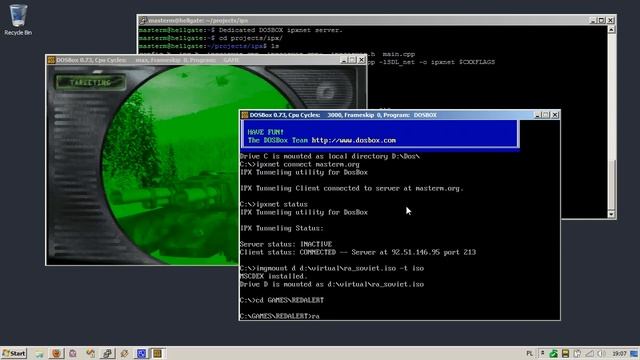Click the DOSBox taskbar button
This screenshot has width=640, height=360.
(158, 353)
